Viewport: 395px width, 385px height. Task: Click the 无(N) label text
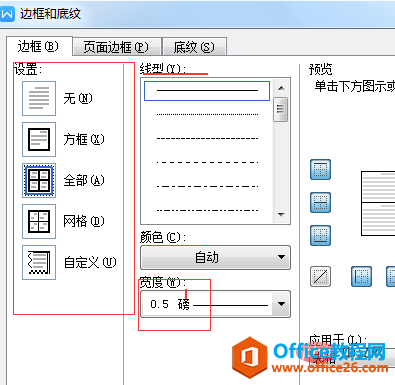78,98
